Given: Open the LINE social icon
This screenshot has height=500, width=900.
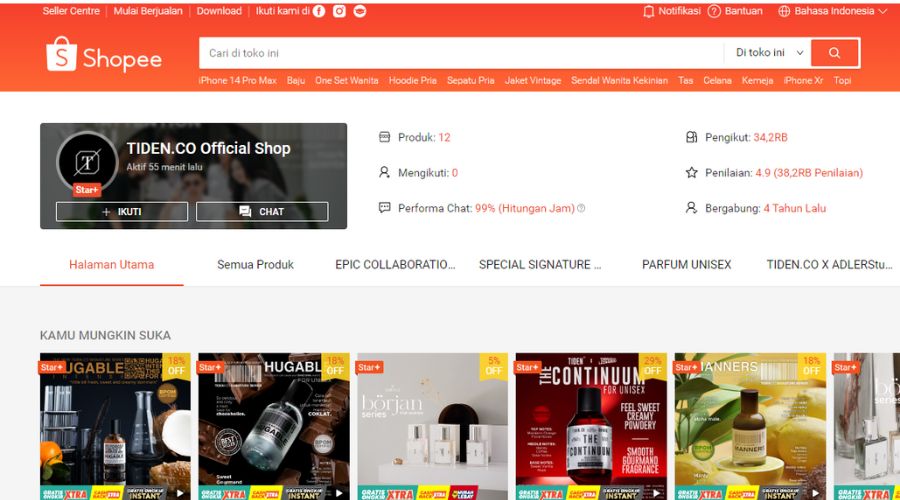Looking at the screenshot, I should pos(360,11).
